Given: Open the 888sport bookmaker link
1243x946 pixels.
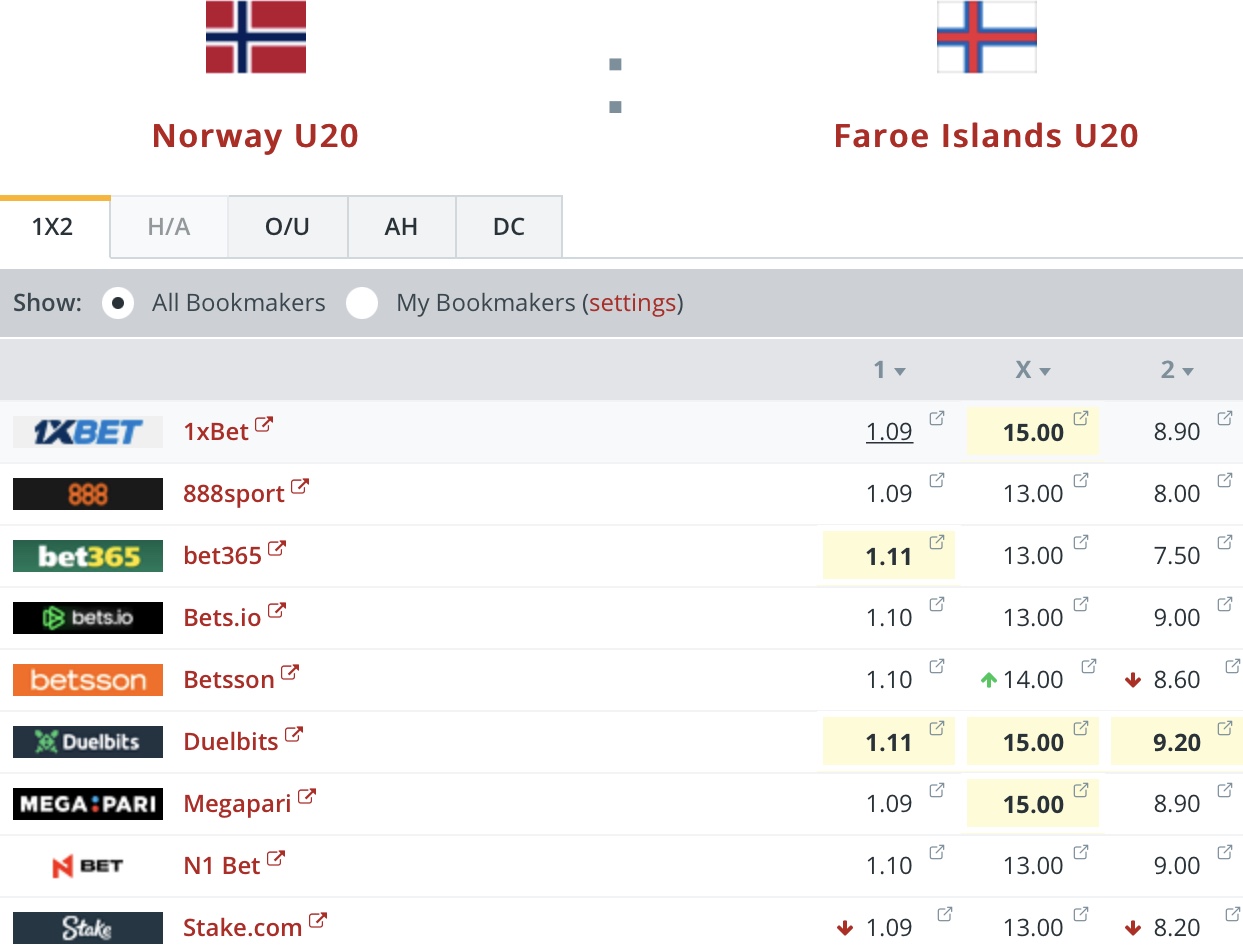Looking at the screenshot, I should coord(234,494).
